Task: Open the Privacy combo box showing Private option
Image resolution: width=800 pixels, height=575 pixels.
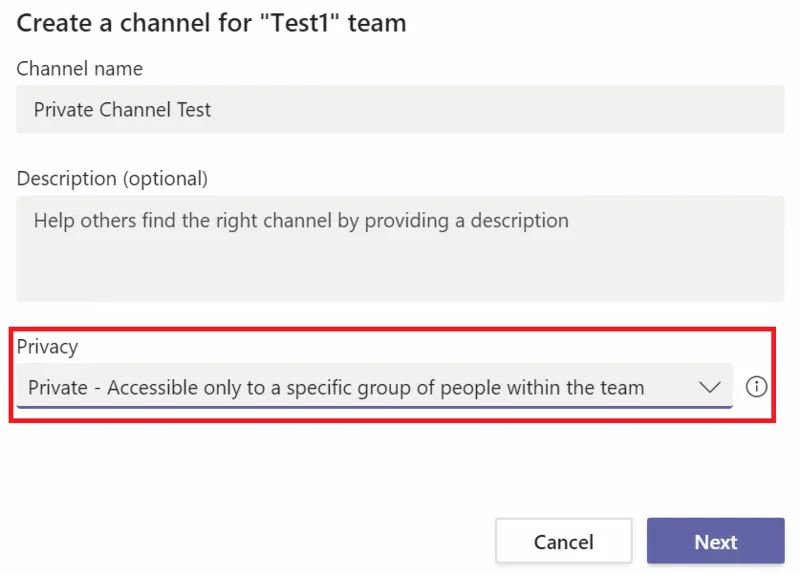Action: pyautogui.click(x=374, y=386)
